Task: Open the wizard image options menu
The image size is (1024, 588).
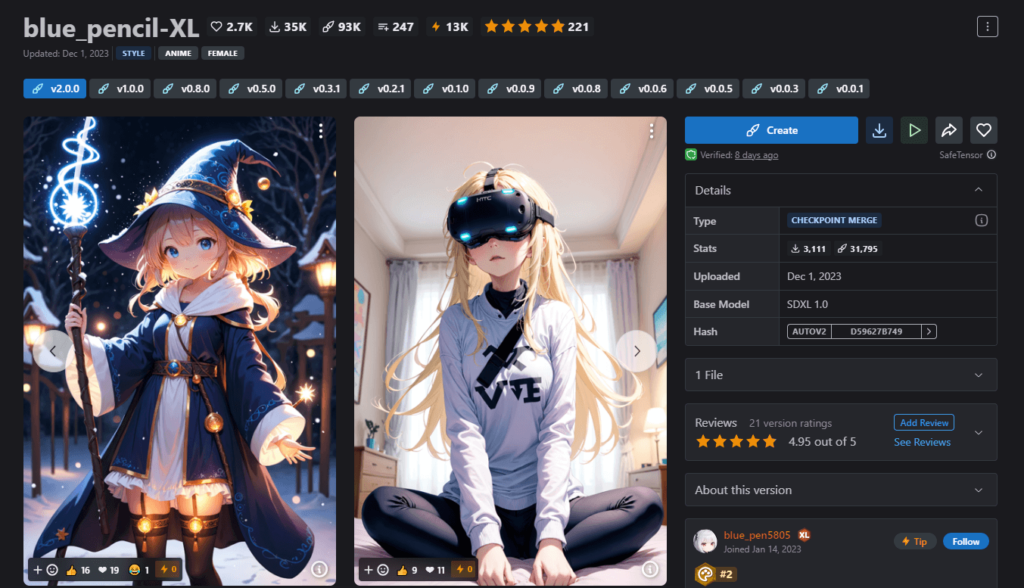Action: click(x=320, y=131)
